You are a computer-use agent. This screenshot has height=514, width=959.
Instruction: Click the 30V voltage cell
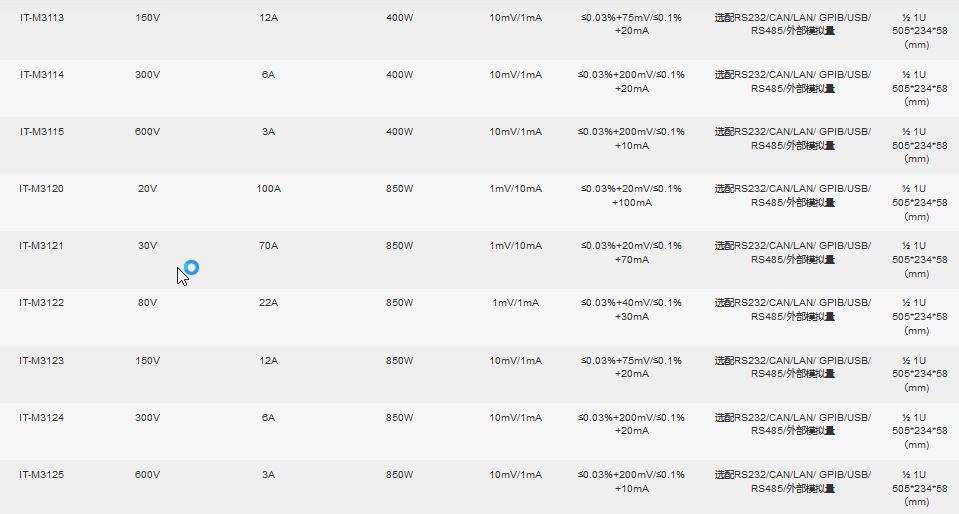point(147,246)
